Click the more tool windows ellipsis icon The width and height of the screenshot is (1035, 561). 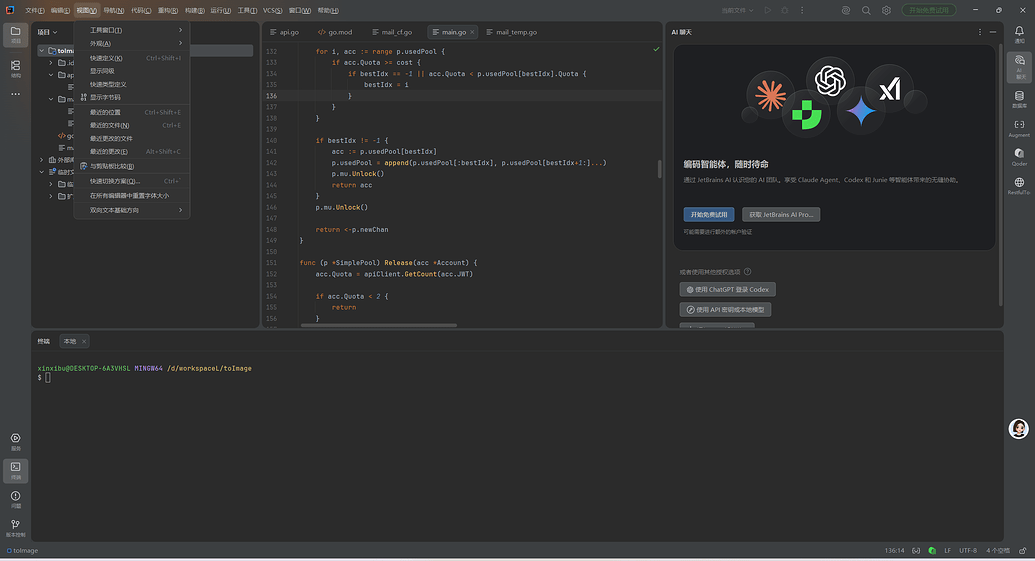(15, 94)
